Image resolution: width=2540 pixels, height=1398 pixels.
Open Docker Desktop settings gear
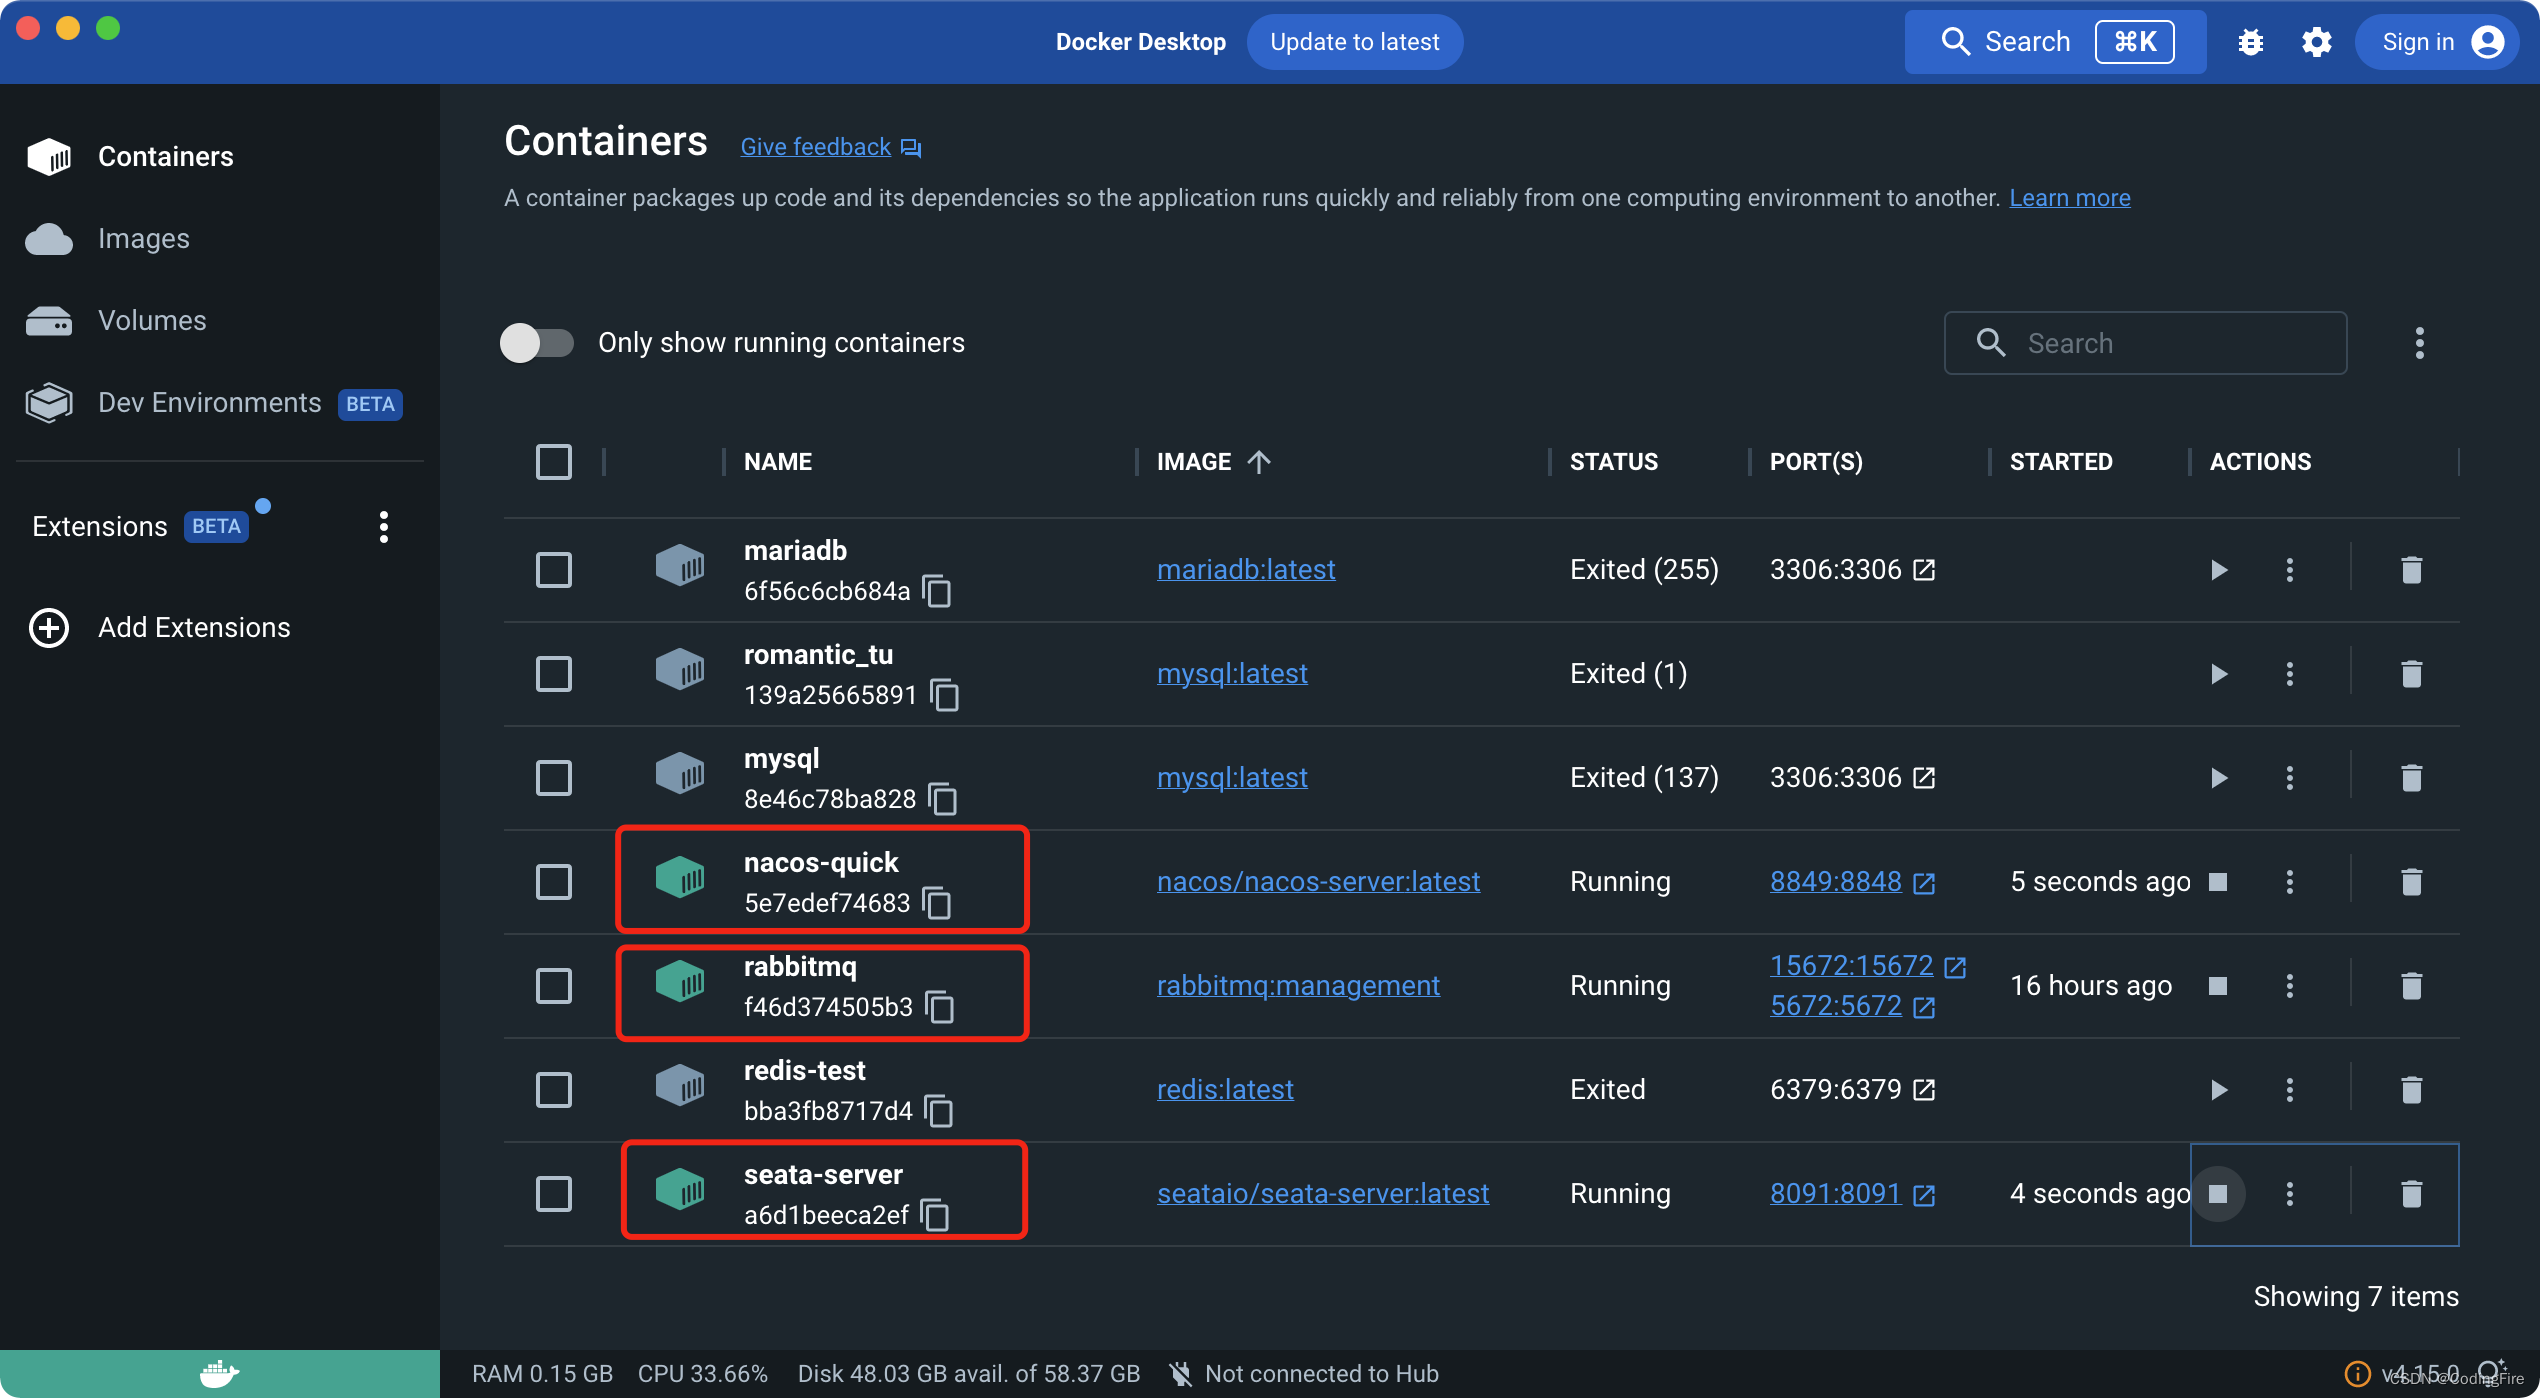coord(2317,42)
